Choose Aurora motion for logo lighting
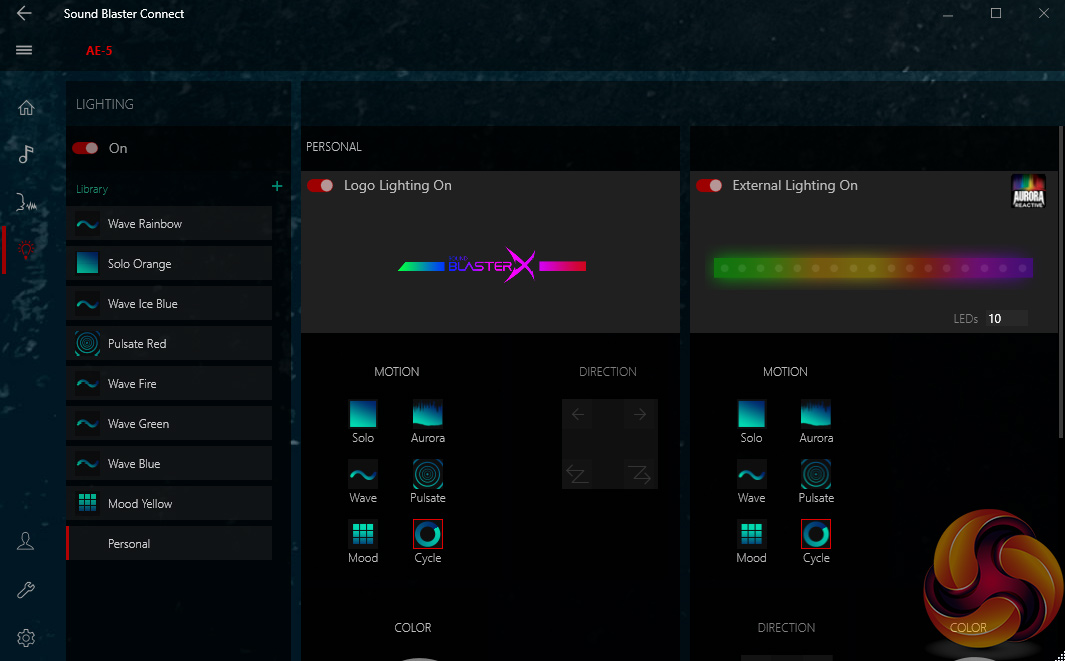This screenshot has height=661, width=1065. [x=428, y=414]
